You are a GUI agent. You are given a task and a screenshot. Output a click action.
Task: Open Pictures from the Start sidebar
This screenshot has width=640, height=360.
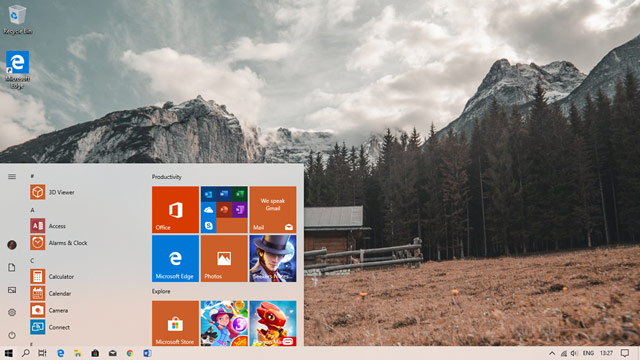pyautogui.click(x=12, y=290)
